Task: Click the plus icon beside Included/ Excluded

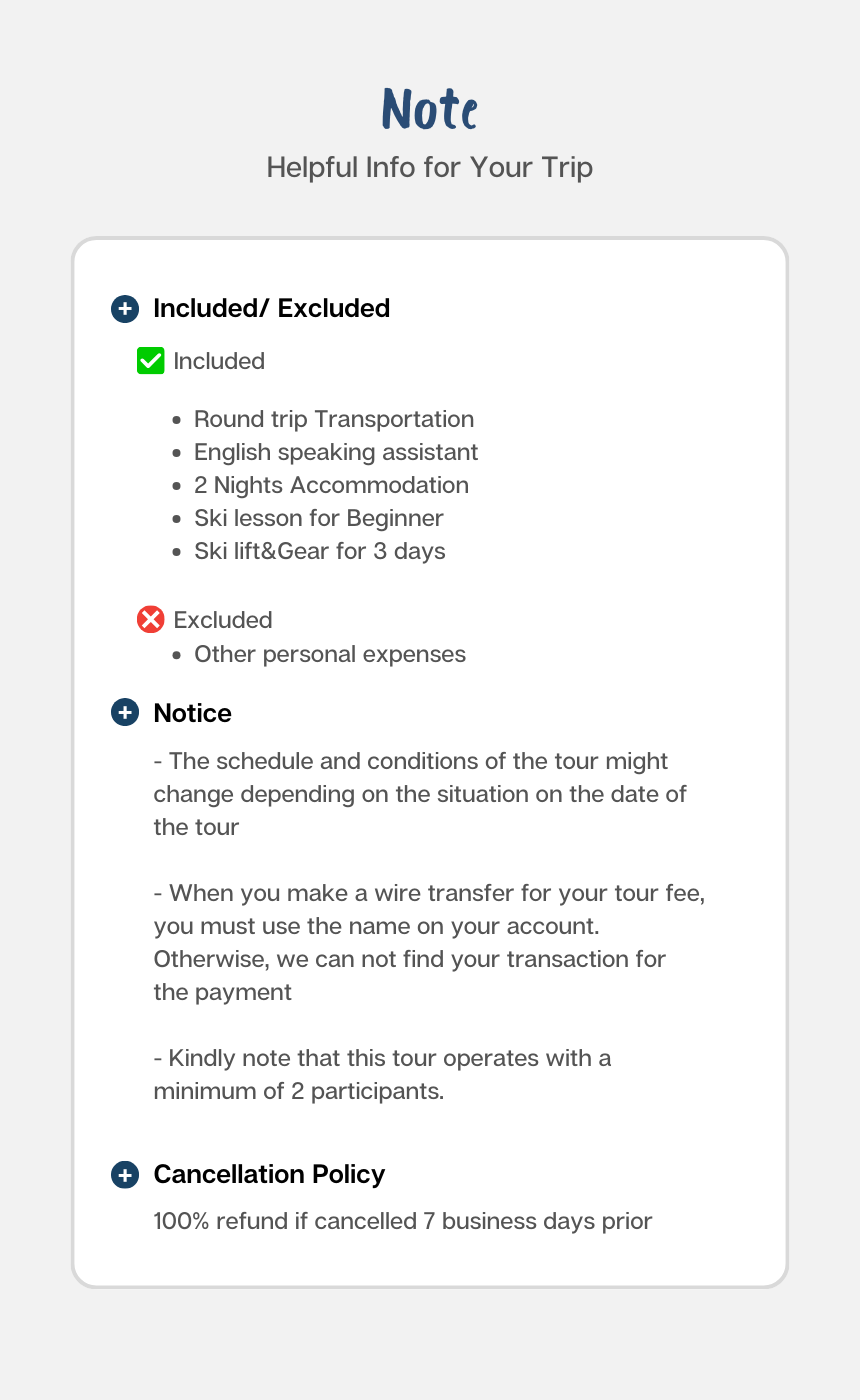Action: click(125, 308)
